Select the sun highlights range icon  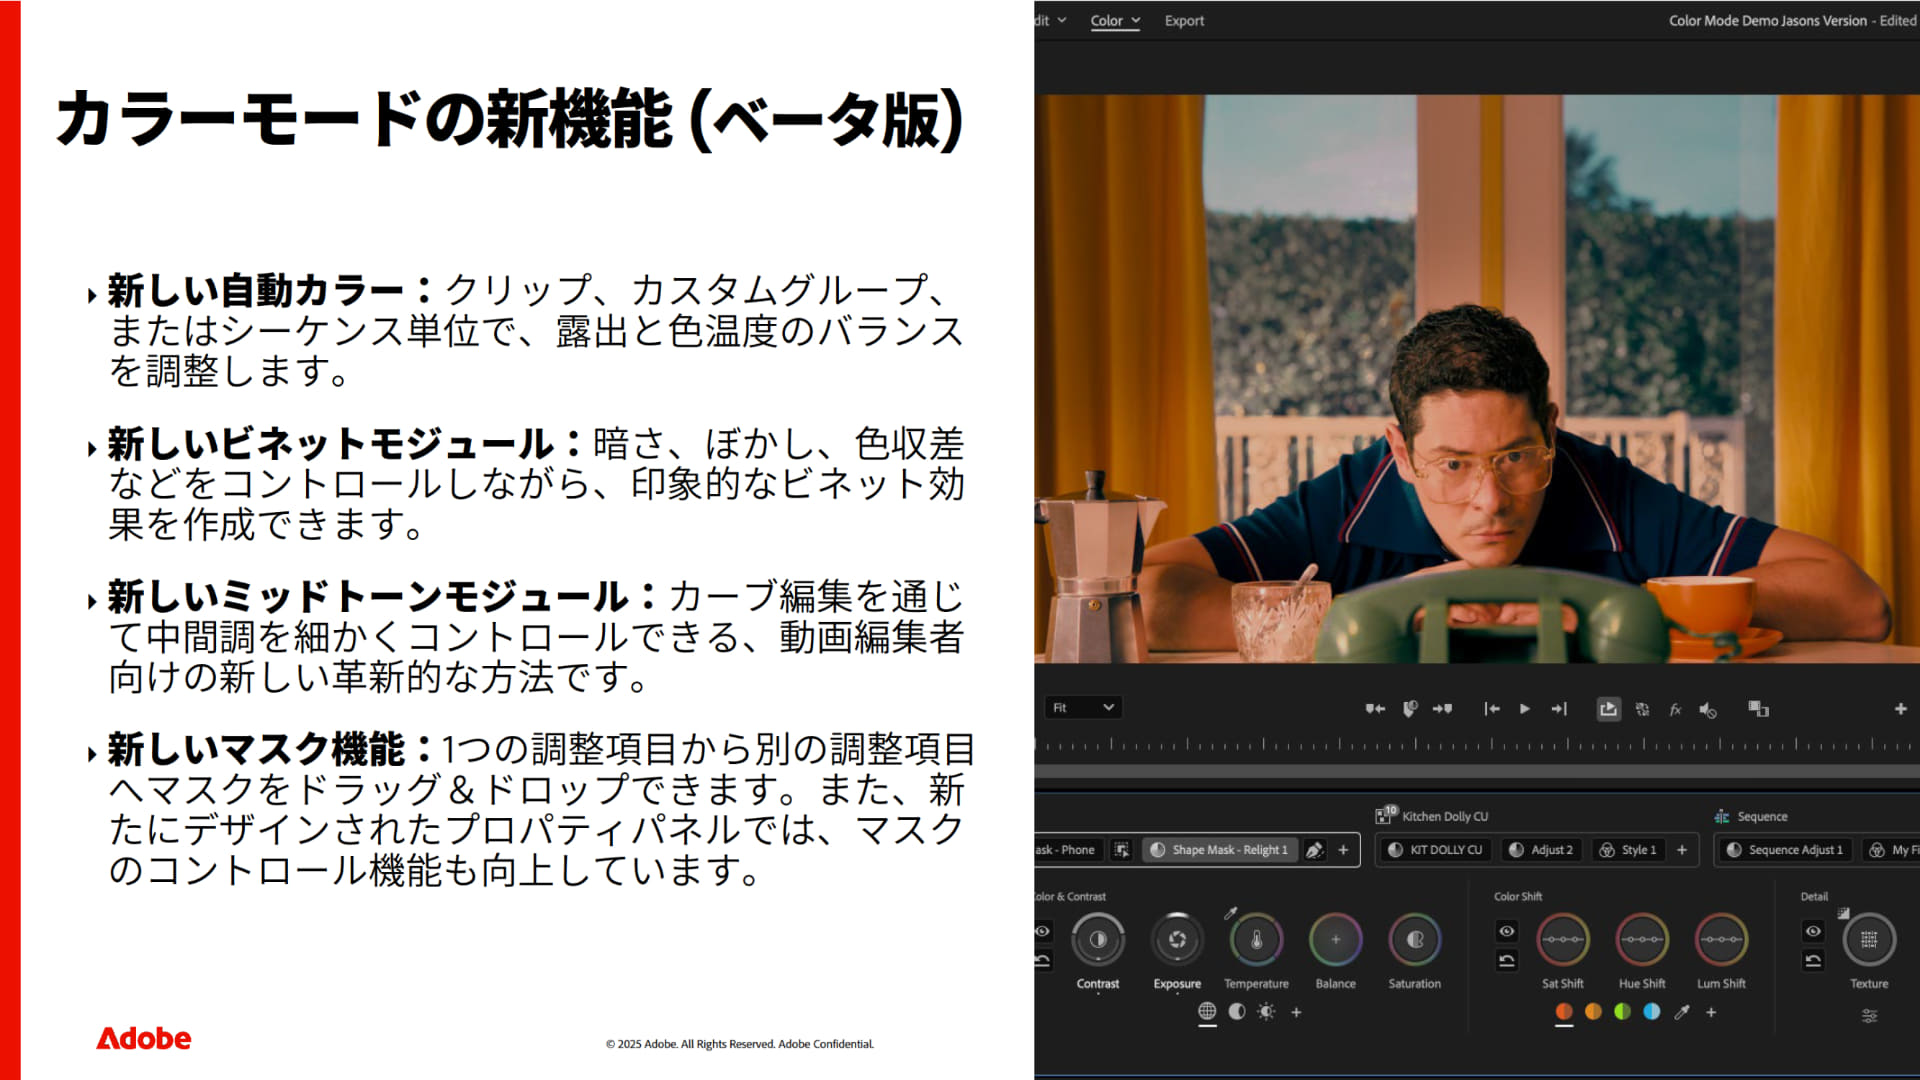tap(1266, 1011)
